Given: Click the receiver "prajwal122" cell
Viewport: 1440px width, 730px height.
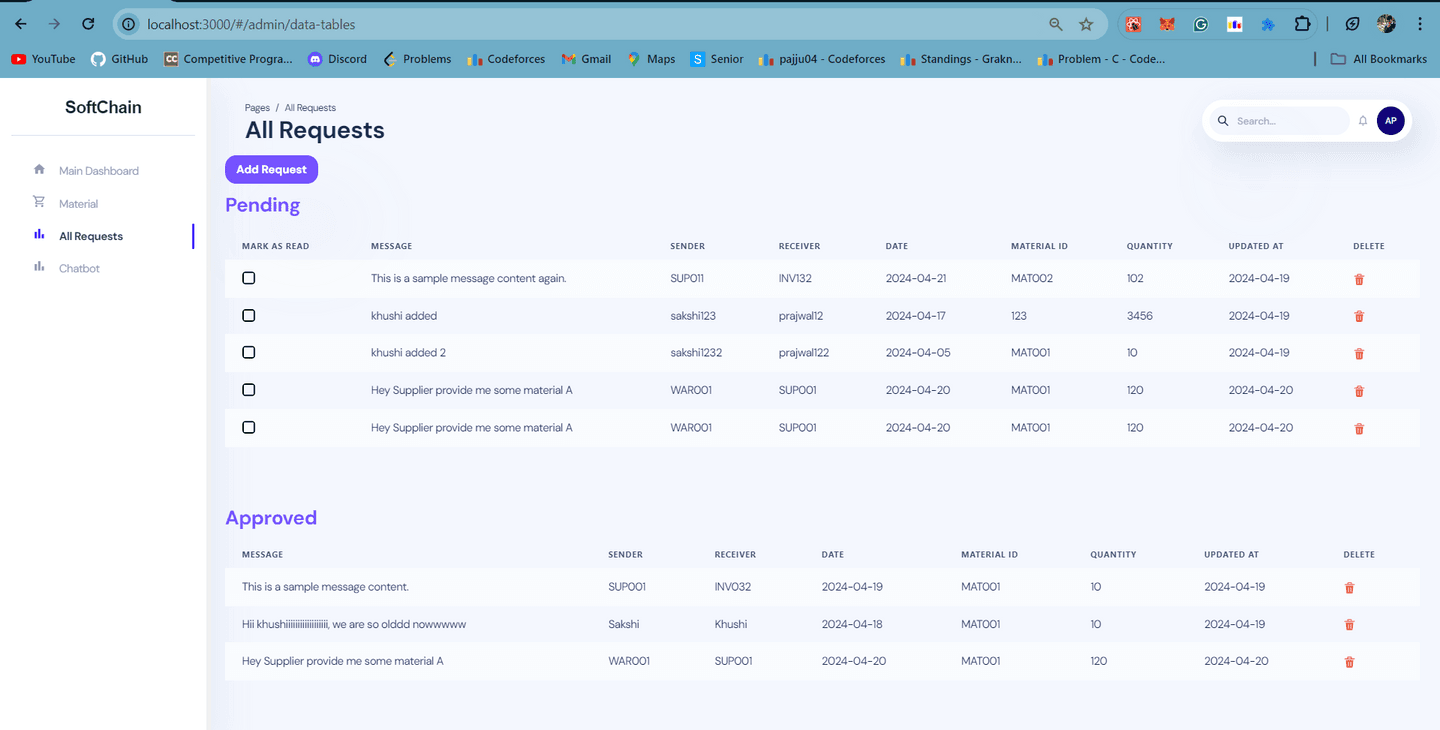Looking at the screenshot, I should (x=804, y=352).
